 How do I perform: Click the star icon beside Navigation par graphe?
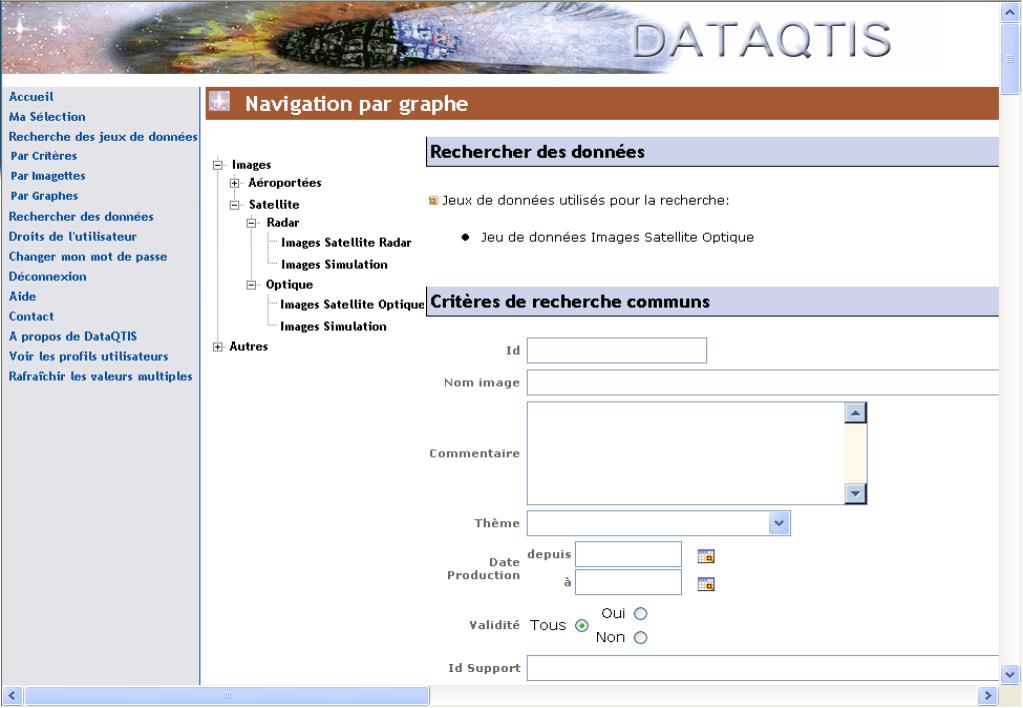(220, 101)
